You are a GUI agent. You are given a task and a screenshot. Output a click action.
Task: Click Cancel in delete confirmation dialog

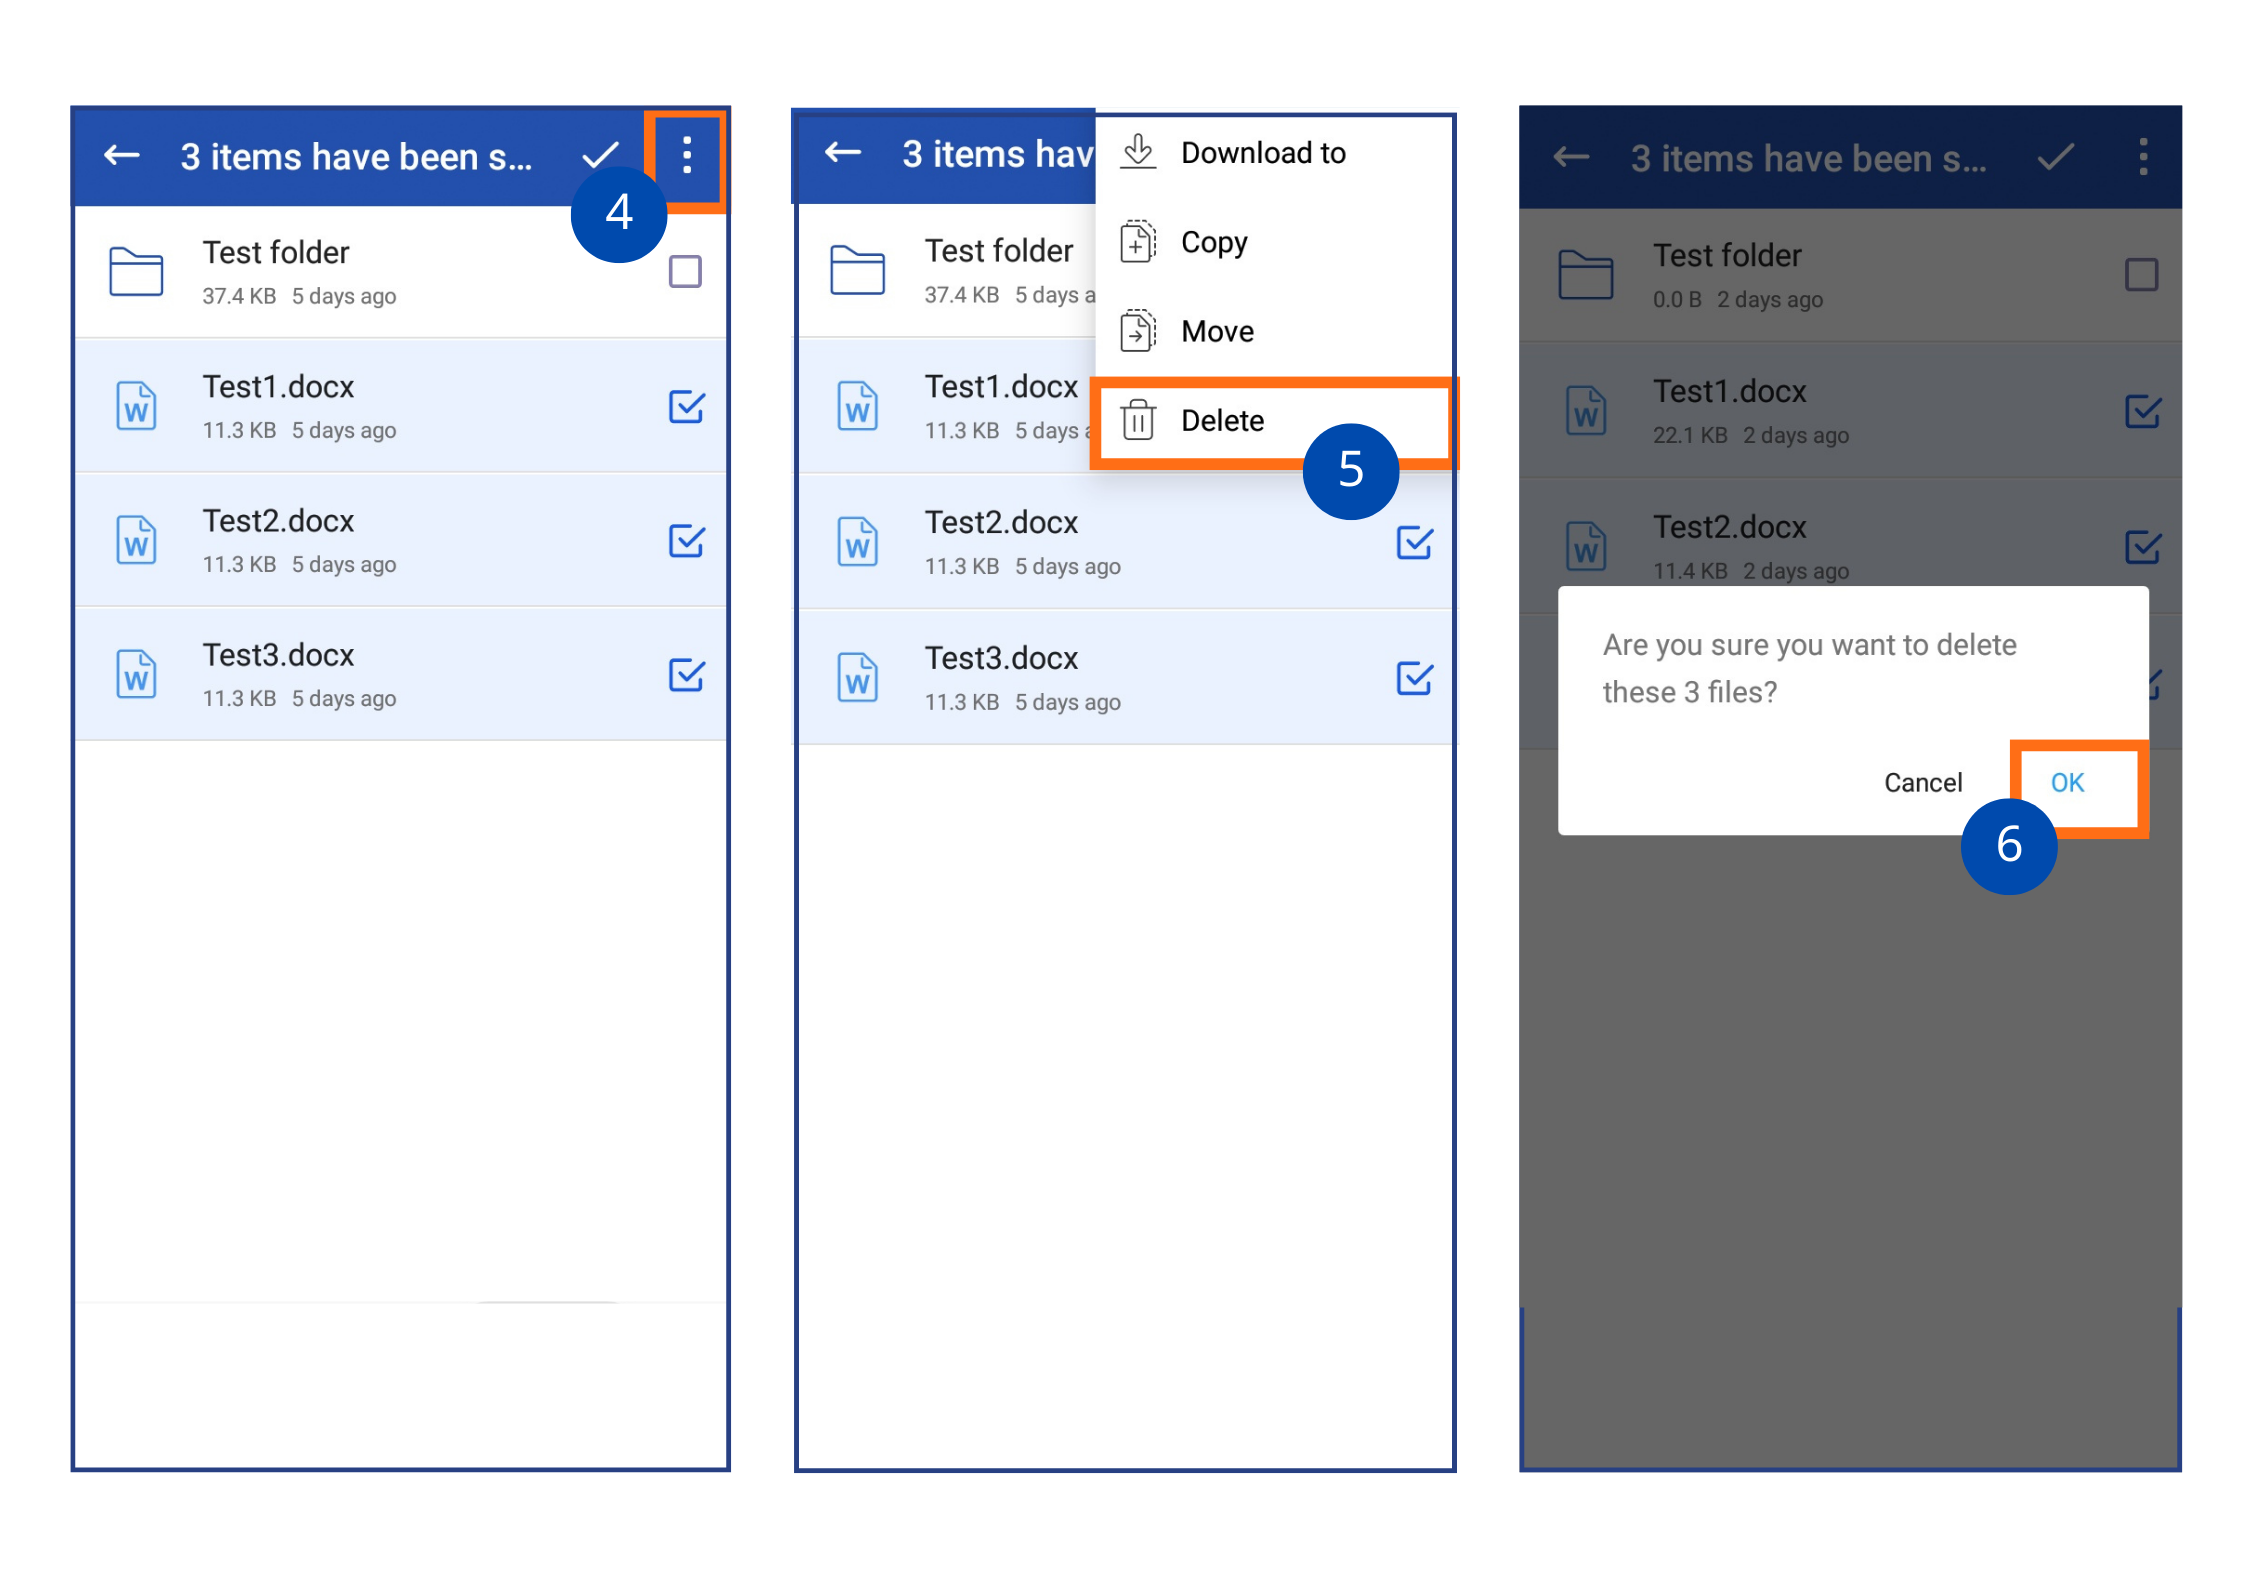[1922, 783]
